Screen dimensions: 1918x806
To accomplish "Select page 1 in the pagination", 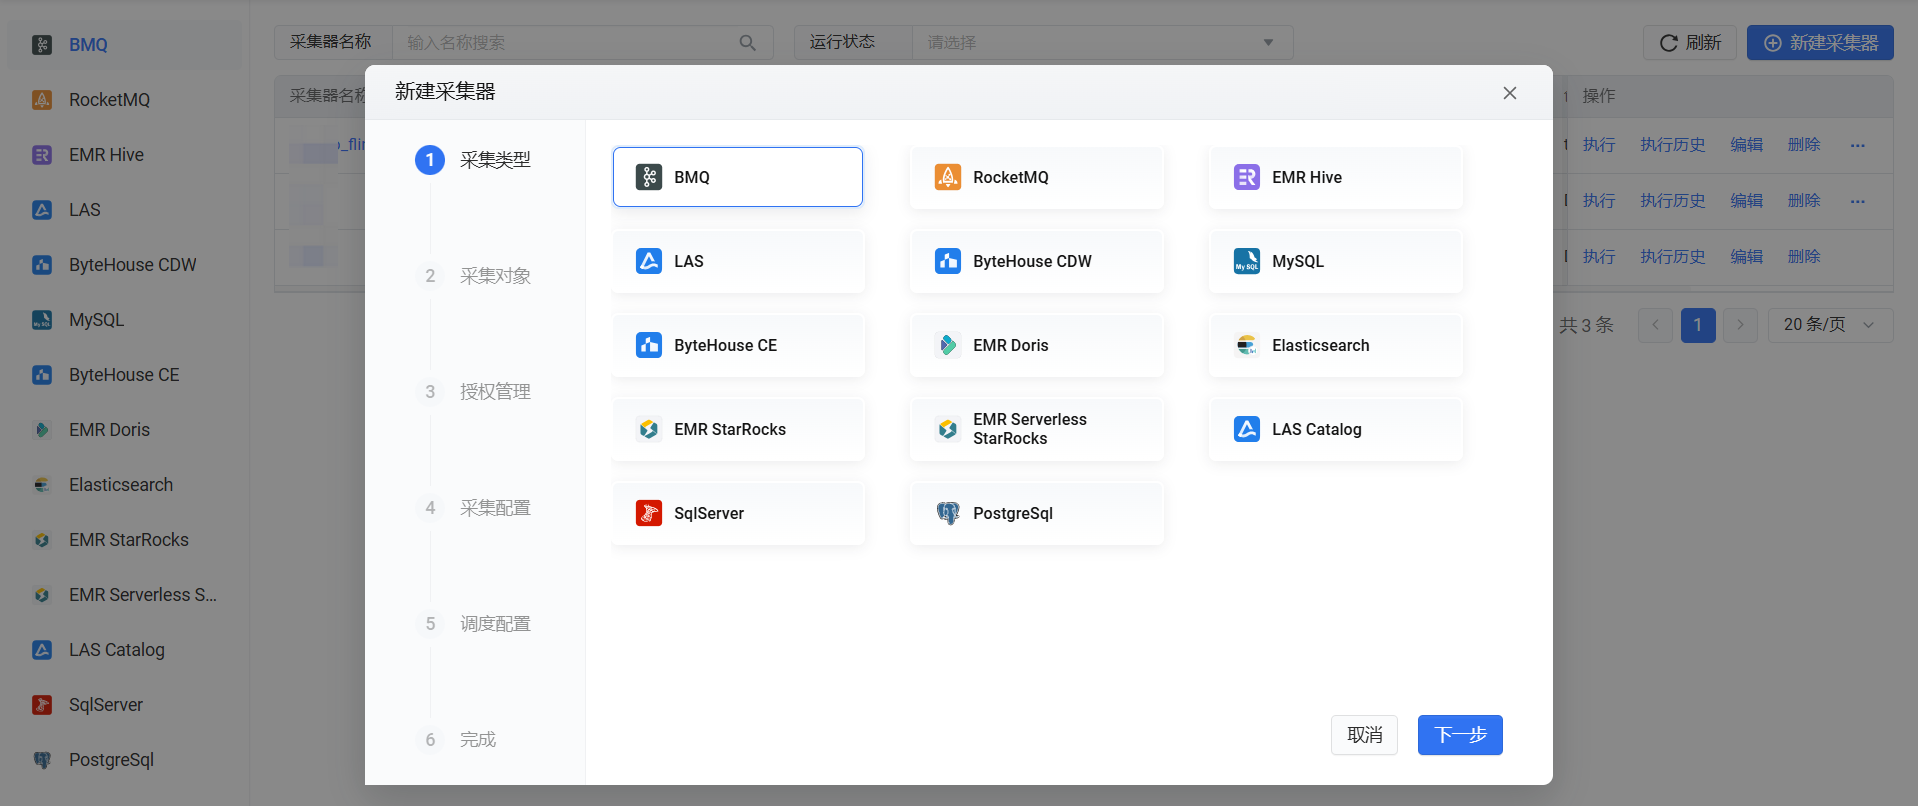I will pyautogui.click(x=1698, y=325).
